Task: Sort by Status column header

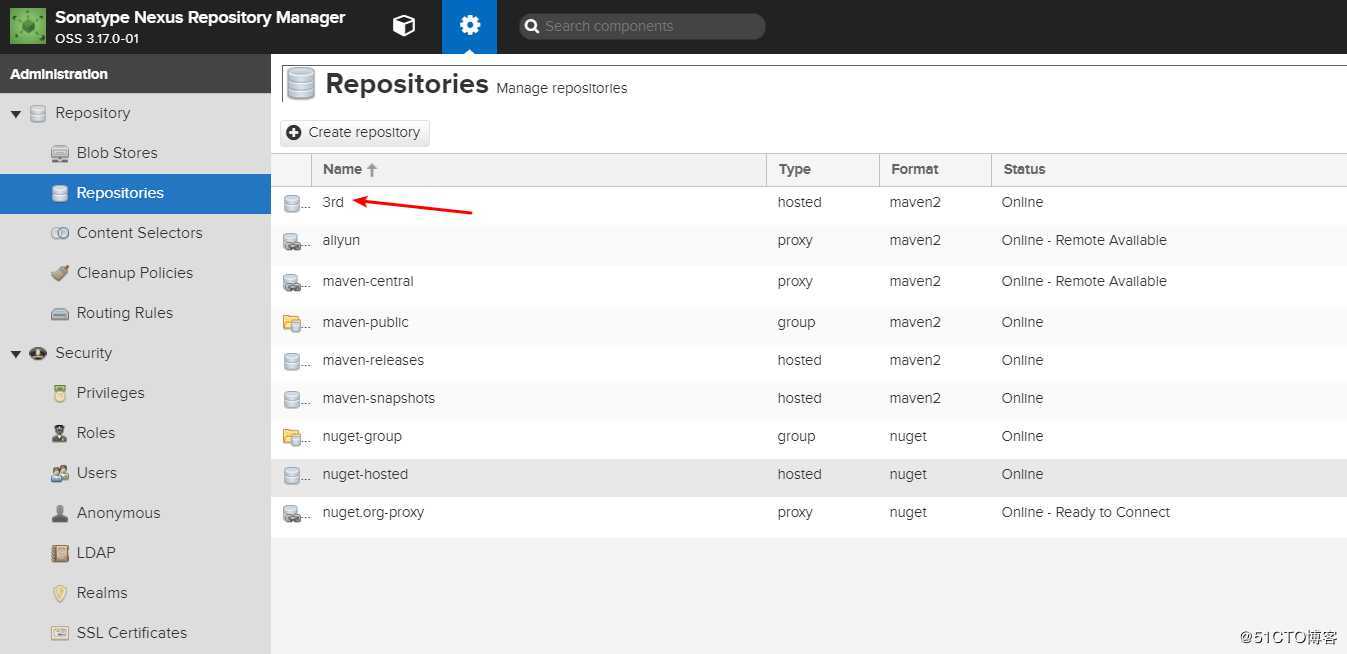Action: coord(1169,170)
